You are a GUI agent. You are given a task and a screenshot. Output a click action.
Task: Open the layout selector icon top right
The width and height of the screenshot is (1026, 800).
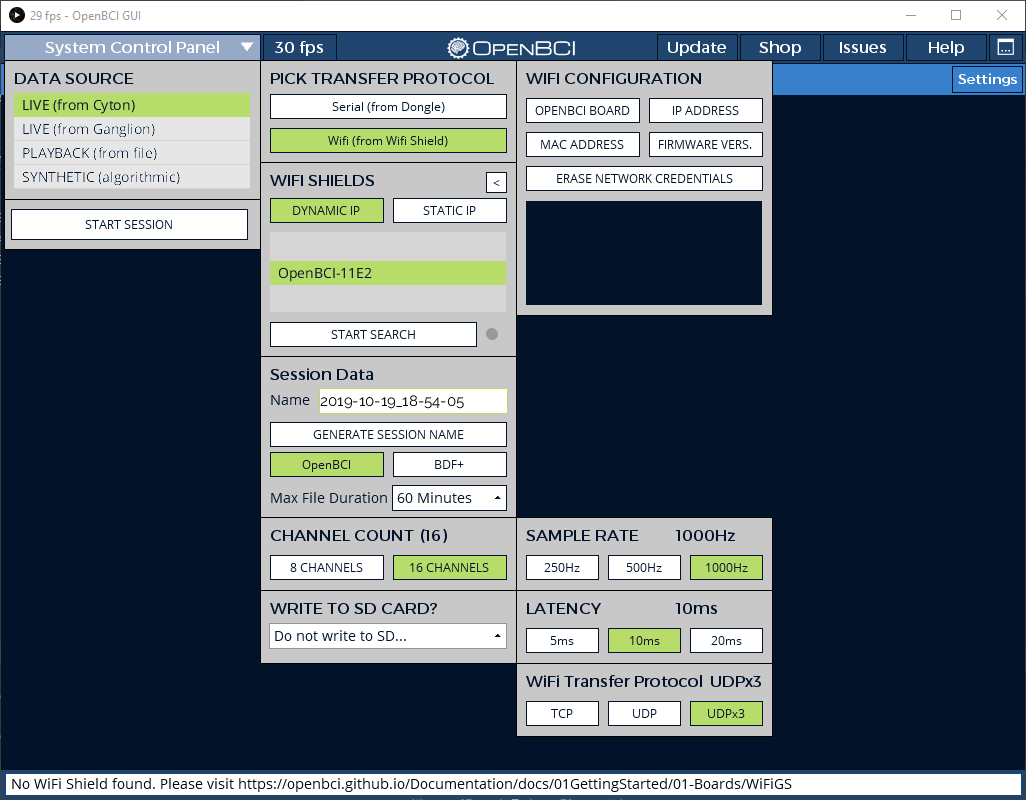1004,46
